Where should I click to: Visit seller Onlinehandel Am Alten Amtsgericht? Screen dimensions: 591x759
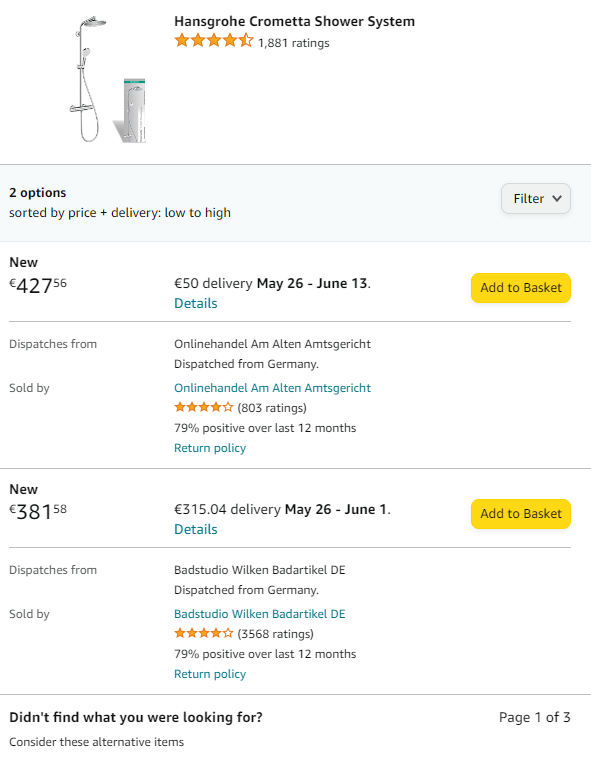[x=273, y=388]
